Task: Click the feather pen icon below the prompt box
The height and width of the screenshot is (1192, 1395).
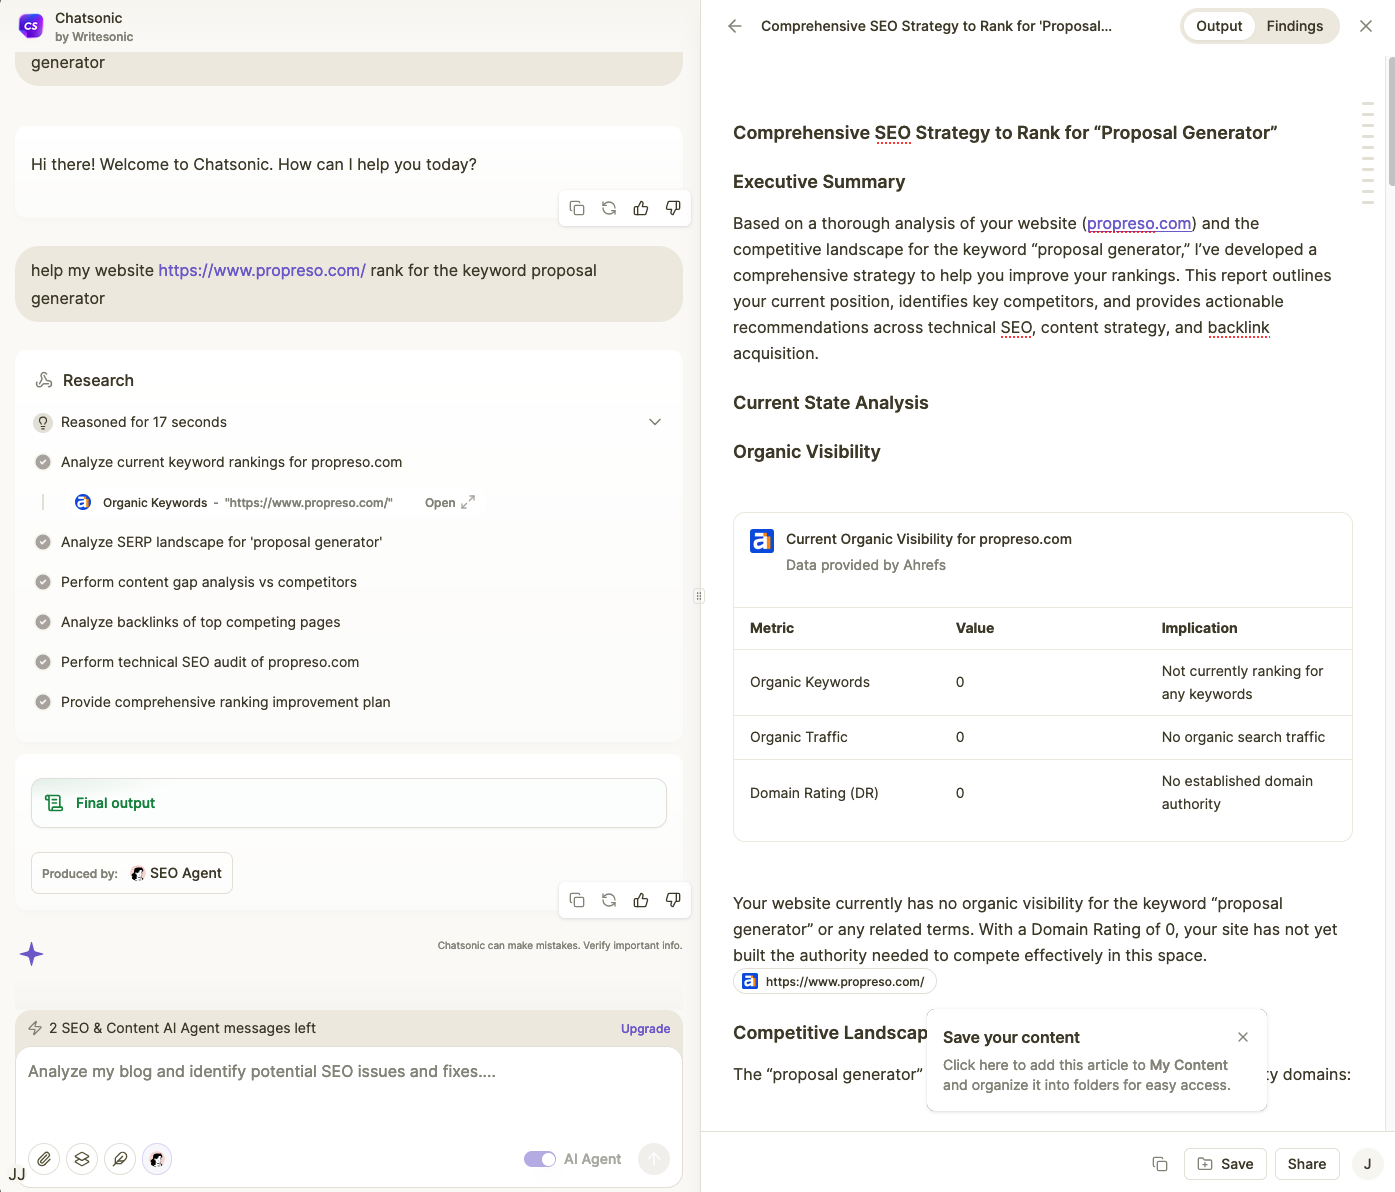Action: click(x=120, y=1159)
